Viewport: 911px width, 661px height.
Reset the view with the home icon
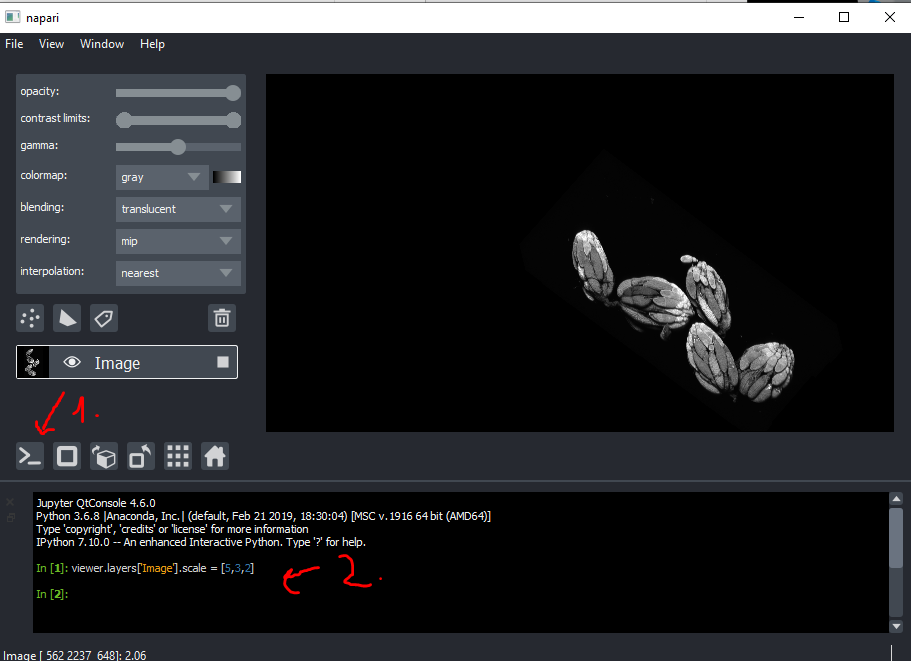[x=214, y=456]
